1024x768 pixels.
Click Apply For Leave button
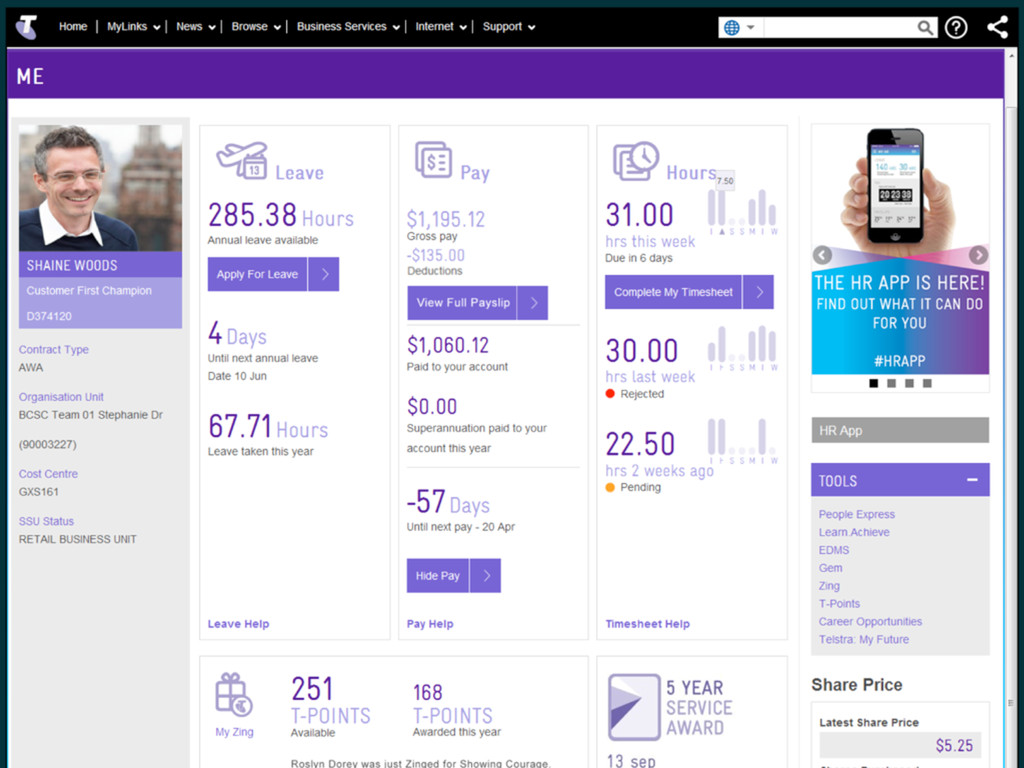click(x=257, y=274)
